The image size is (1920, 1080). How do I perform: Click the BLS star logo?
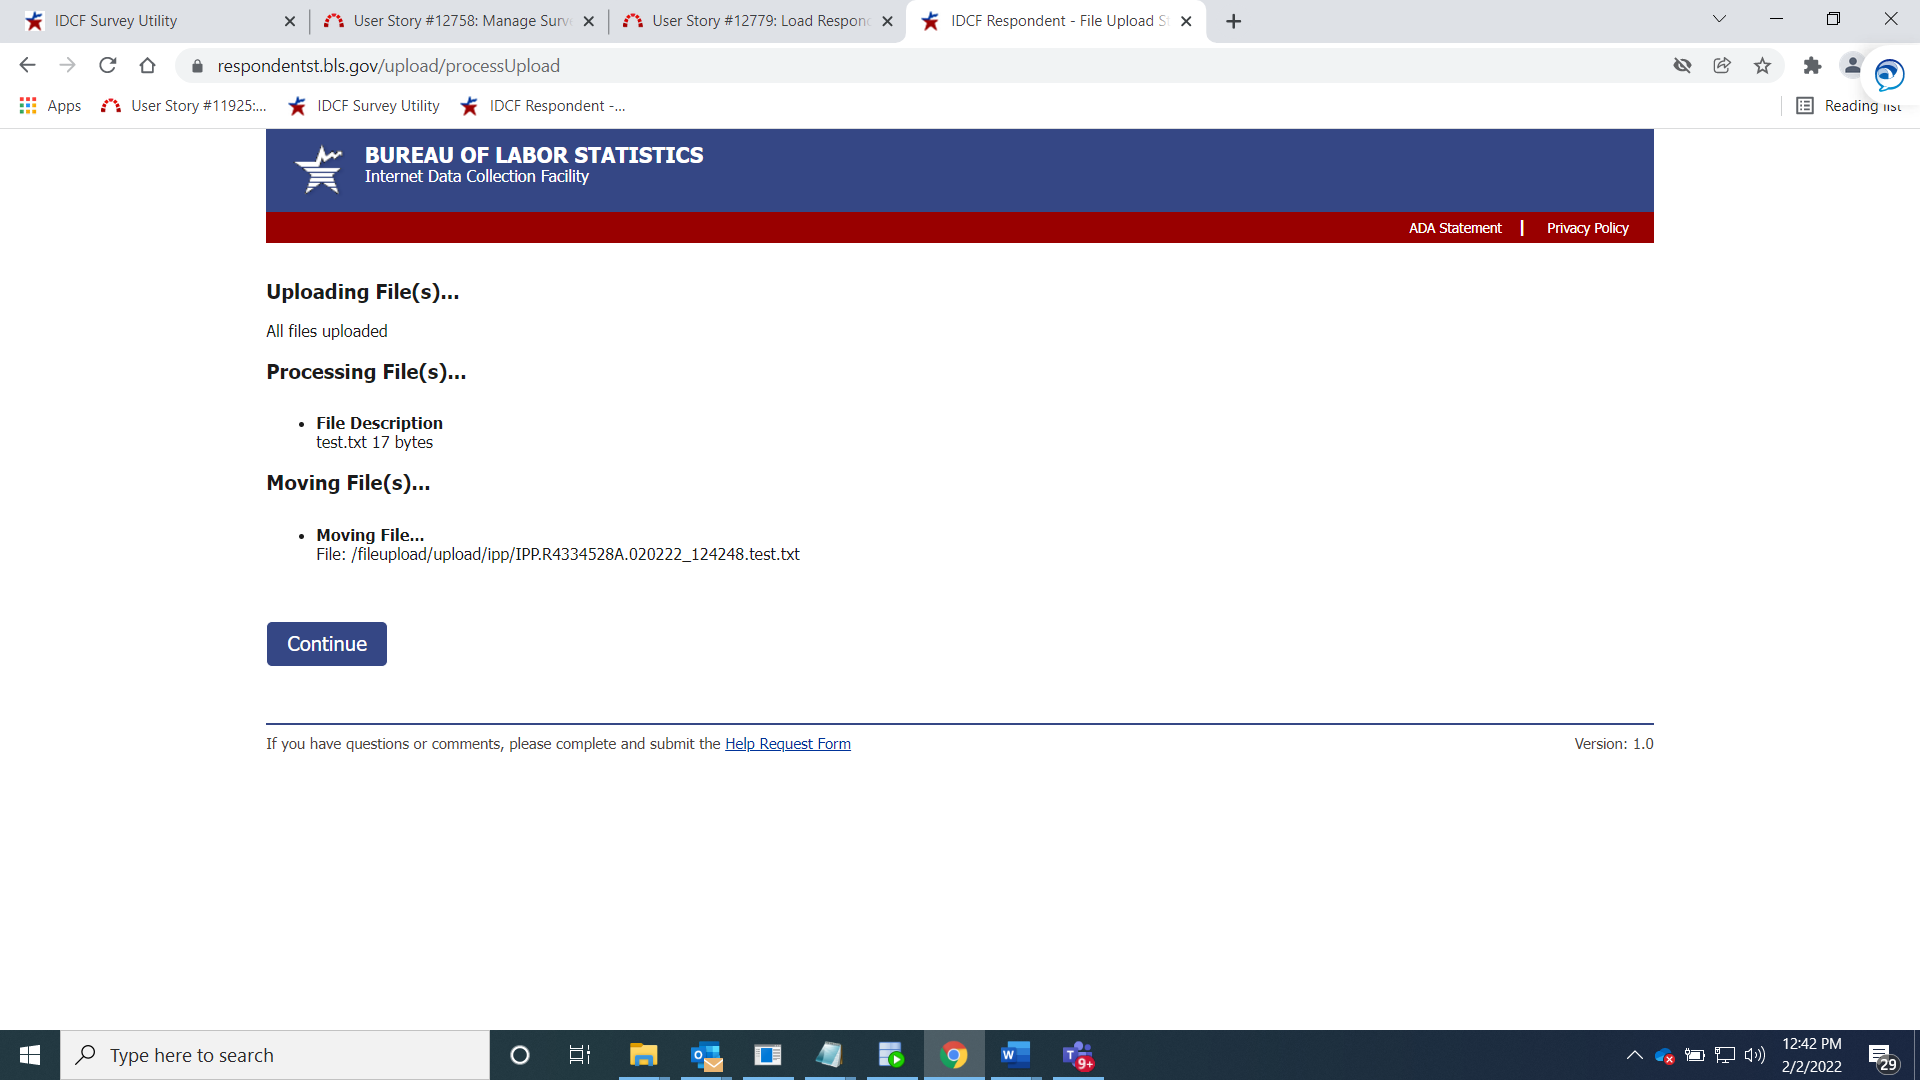tap(320, 168)
